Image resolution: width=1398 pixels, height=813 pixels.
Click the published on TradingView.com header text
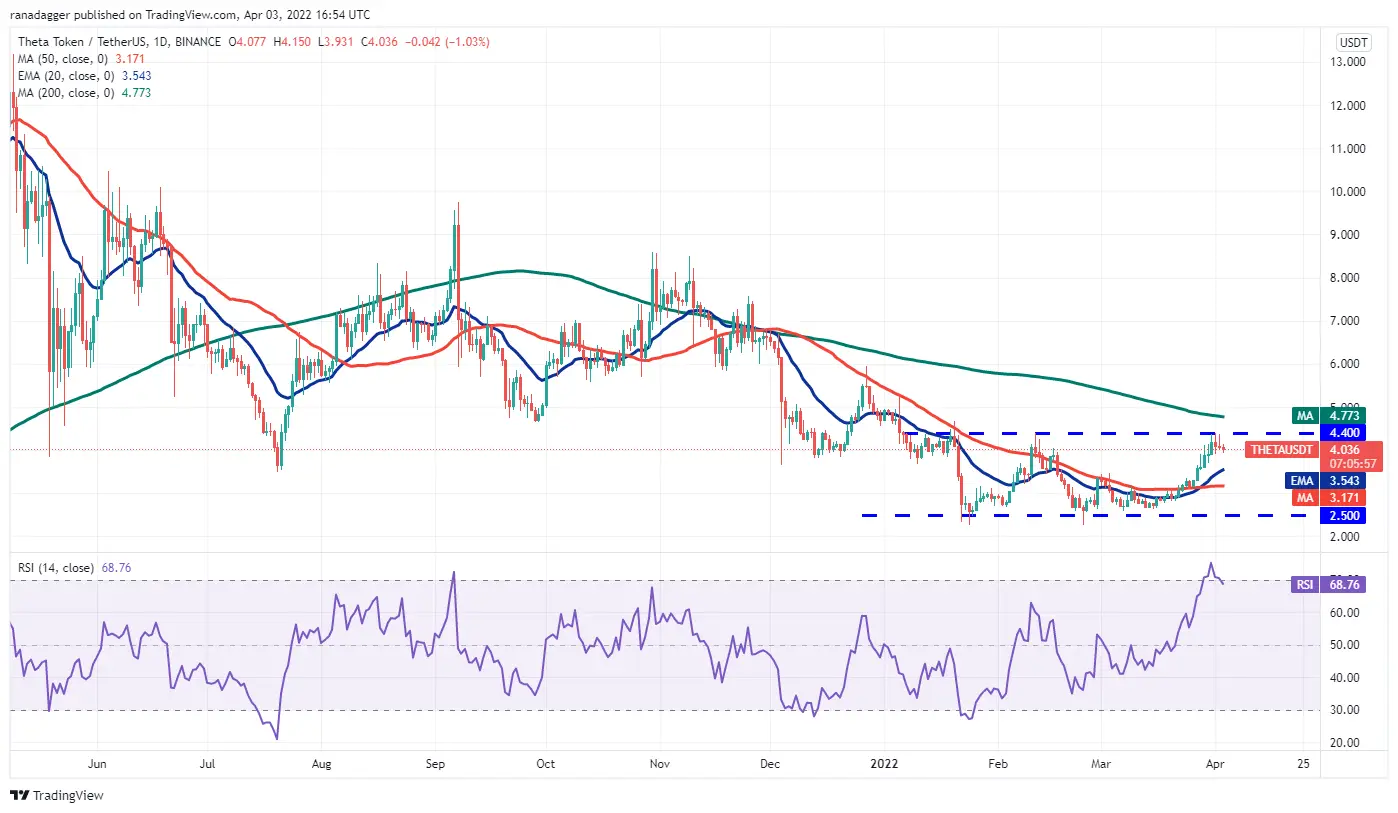tap(190, 15)
